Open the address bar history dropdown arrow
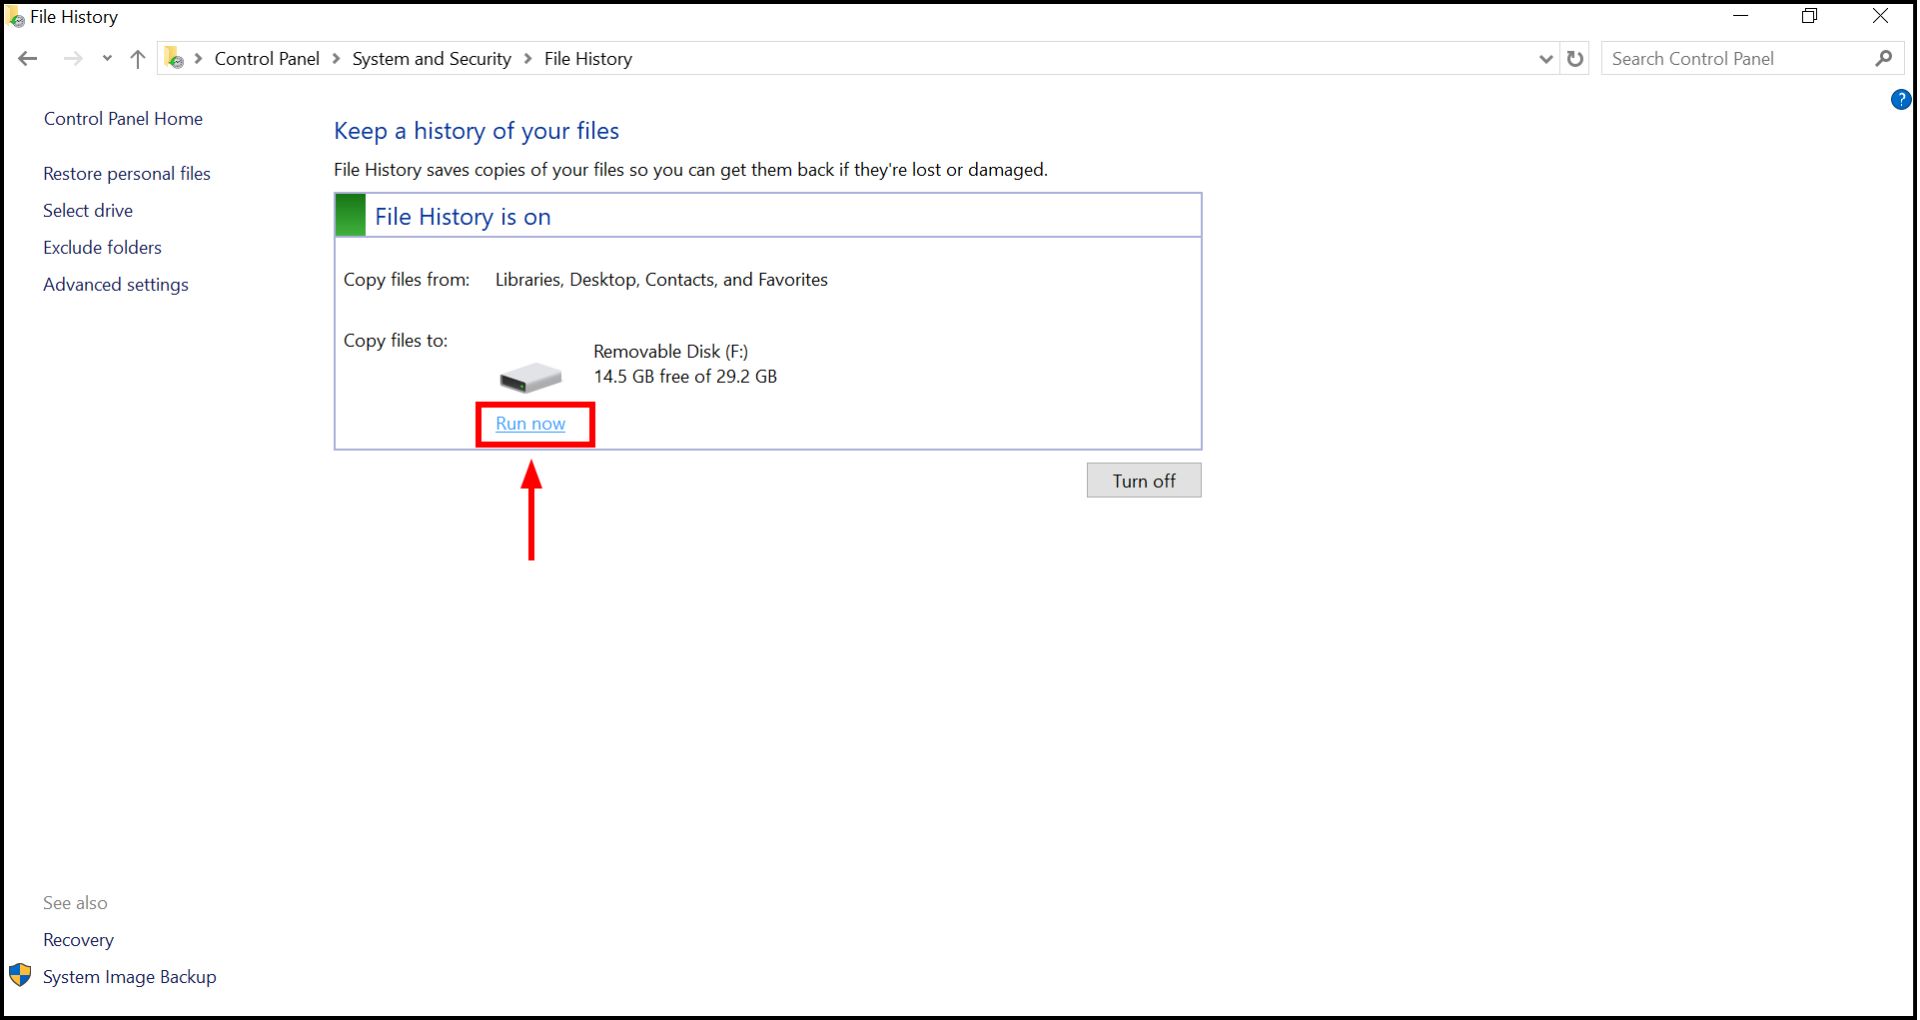The width and height of the screenshot is (1920, 1020). pos(1545,58)
